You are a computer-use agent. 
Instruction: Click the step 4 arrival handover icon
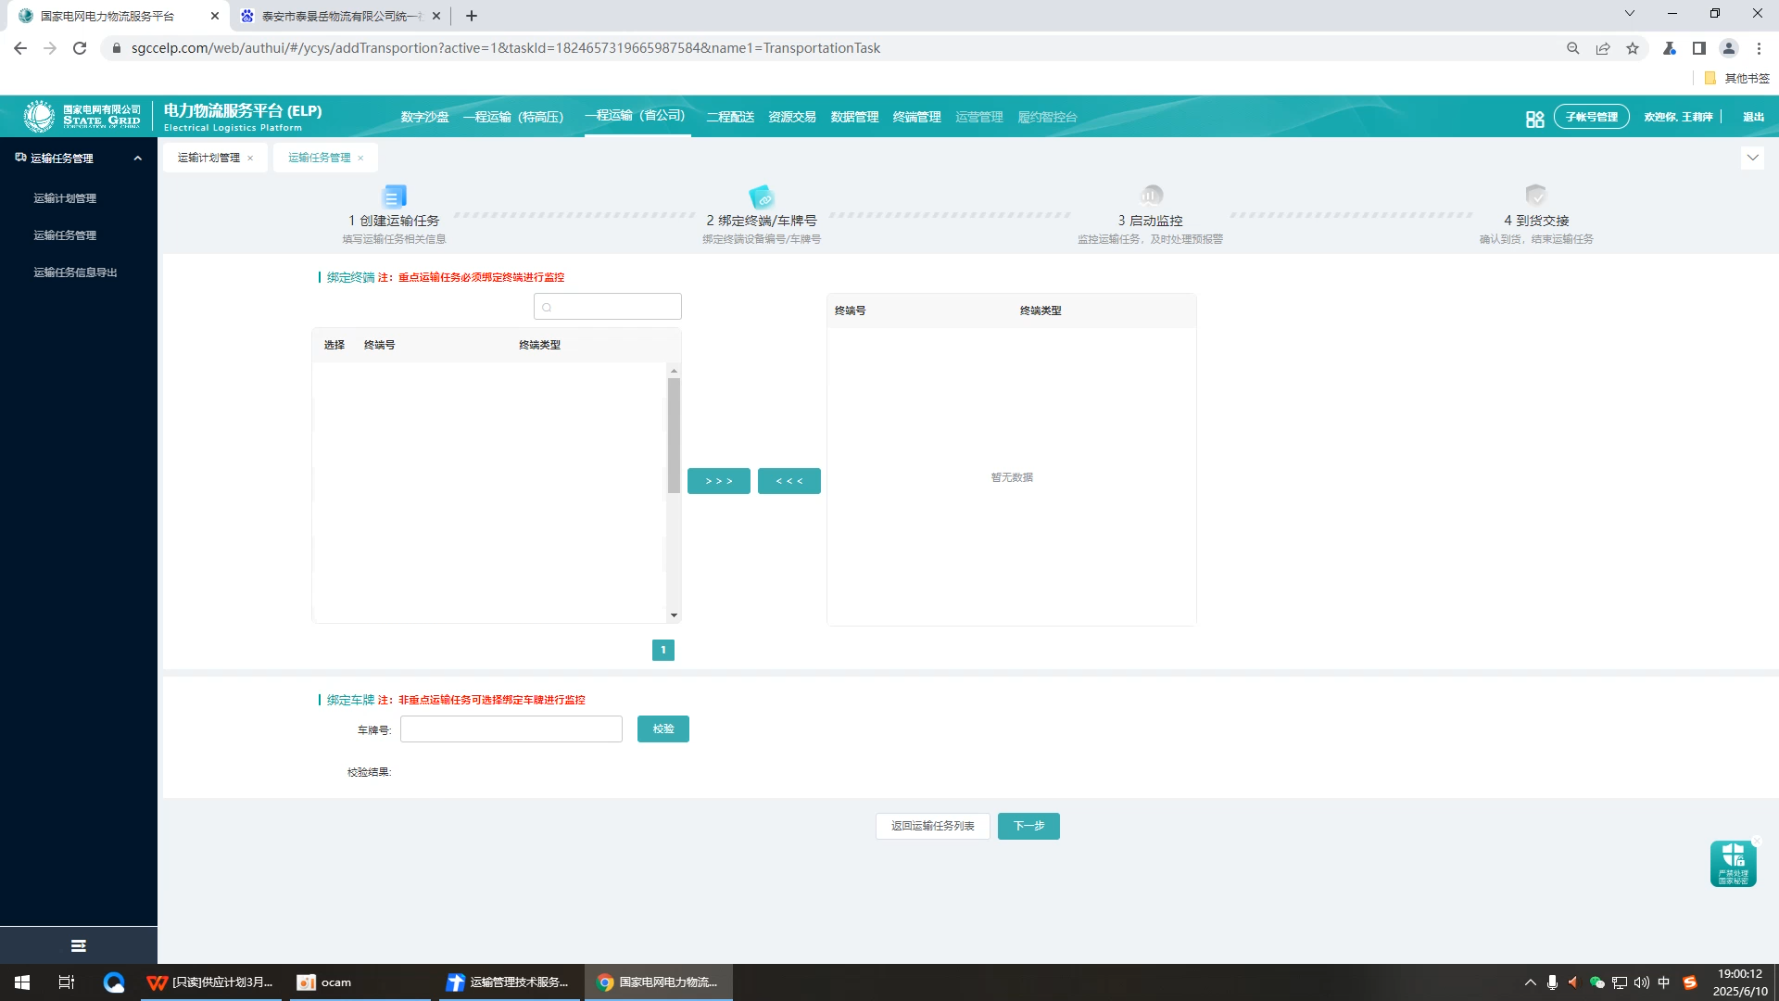pos(1535,195)
